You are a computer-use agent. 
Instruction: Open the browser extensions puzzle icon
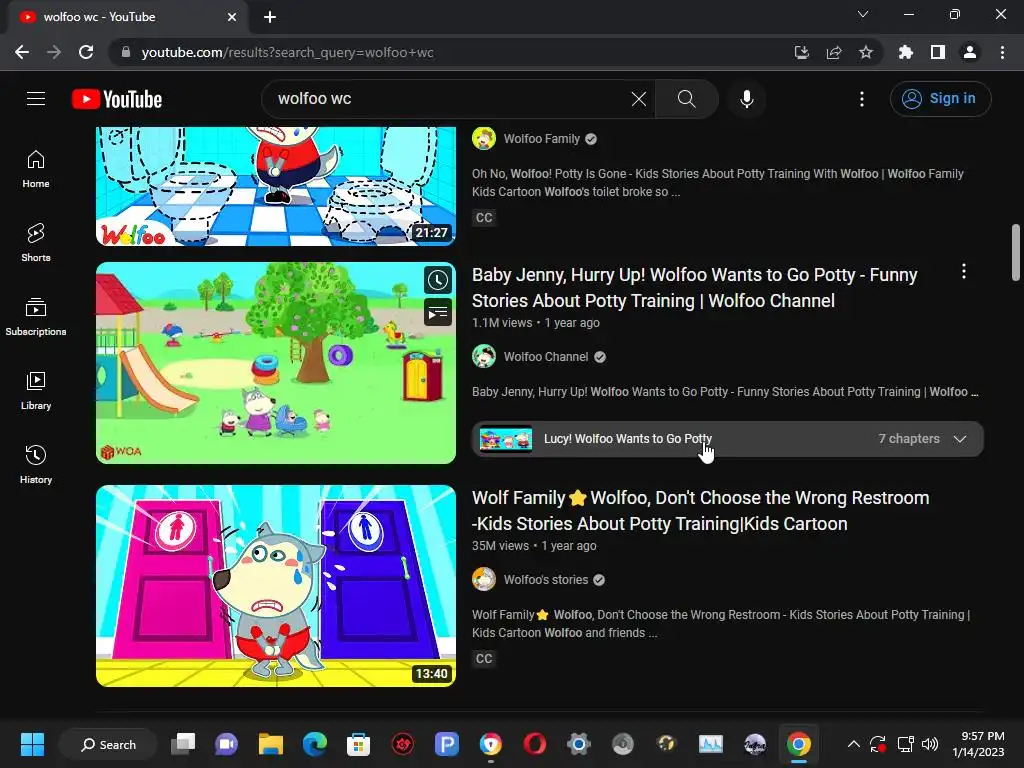[x=905, y=52]
